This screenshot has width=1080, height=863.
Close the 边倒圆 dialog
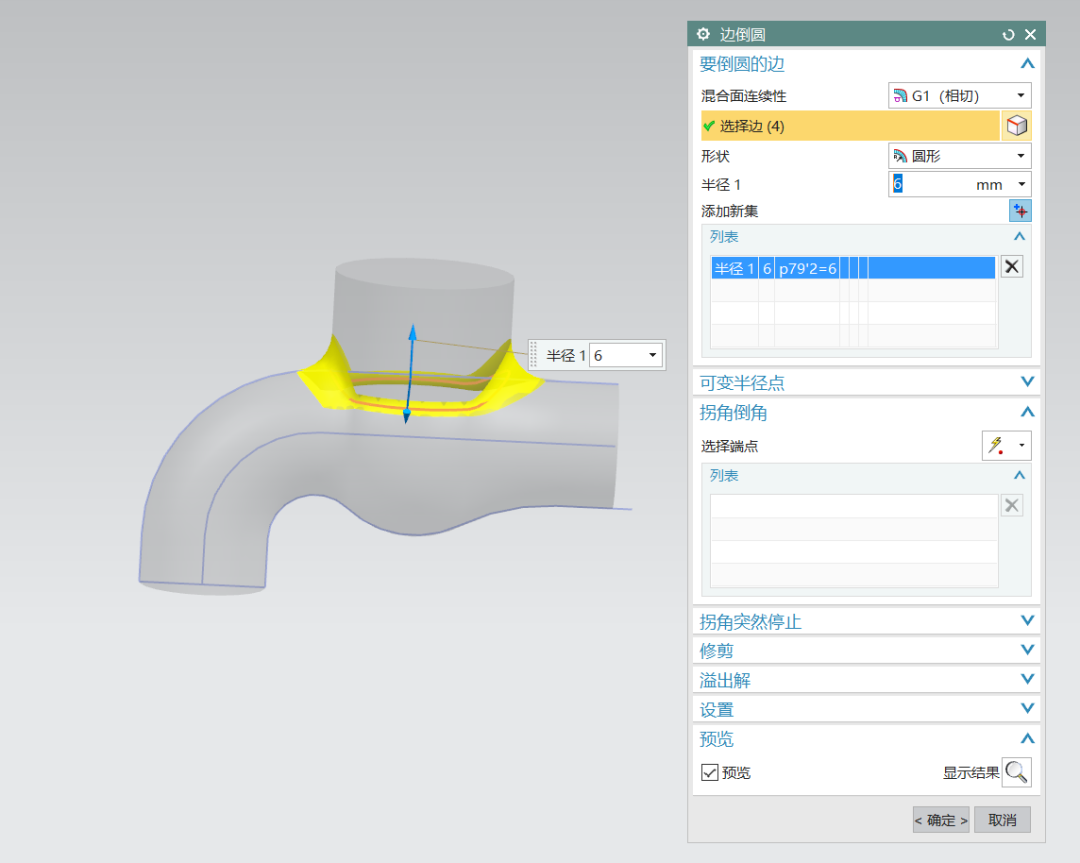pos(1030,34)
